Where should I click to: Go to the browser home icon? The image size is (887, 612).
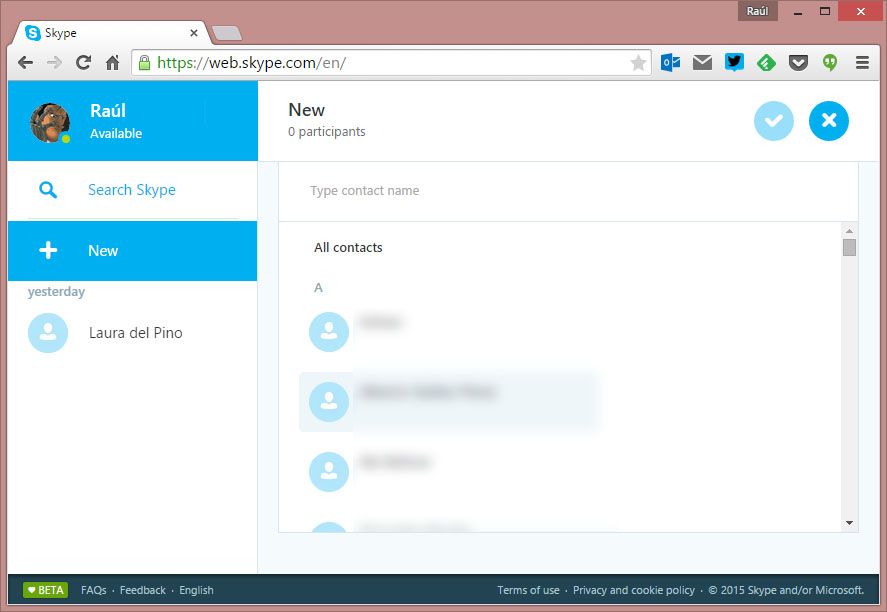113,62
